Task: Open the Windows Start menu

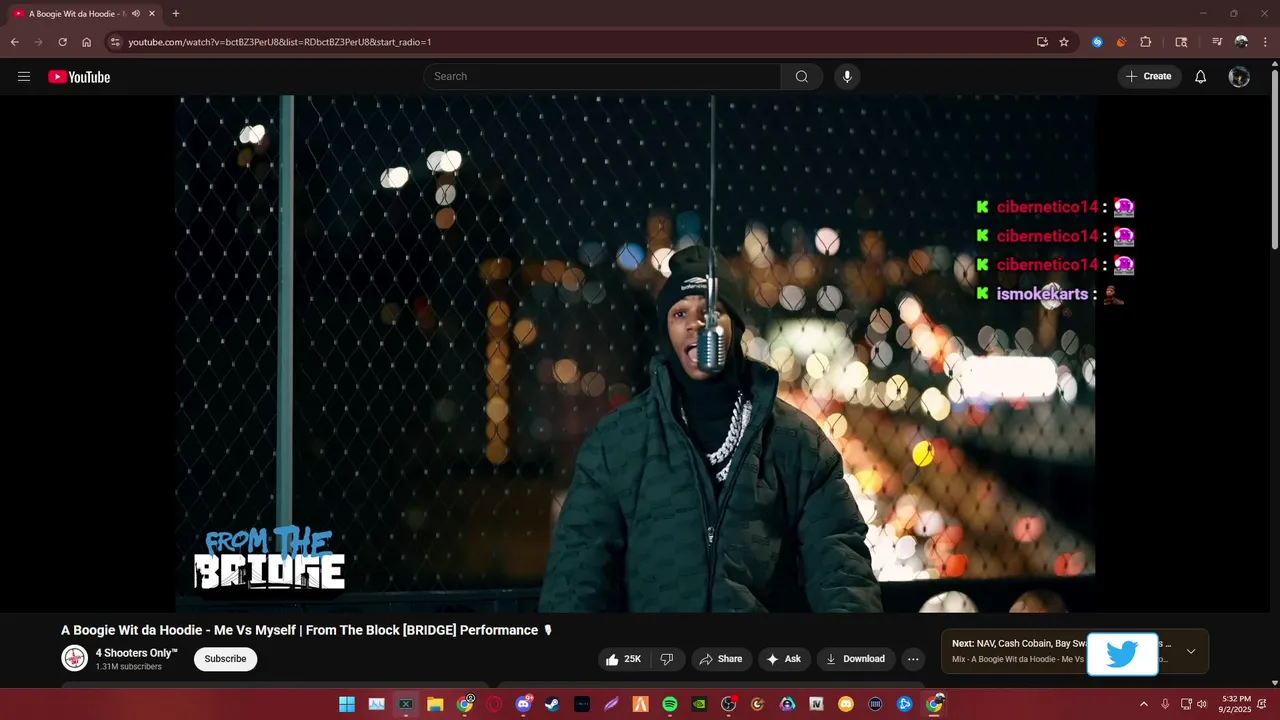Action: pyautogui.click(x=347, y=704)
